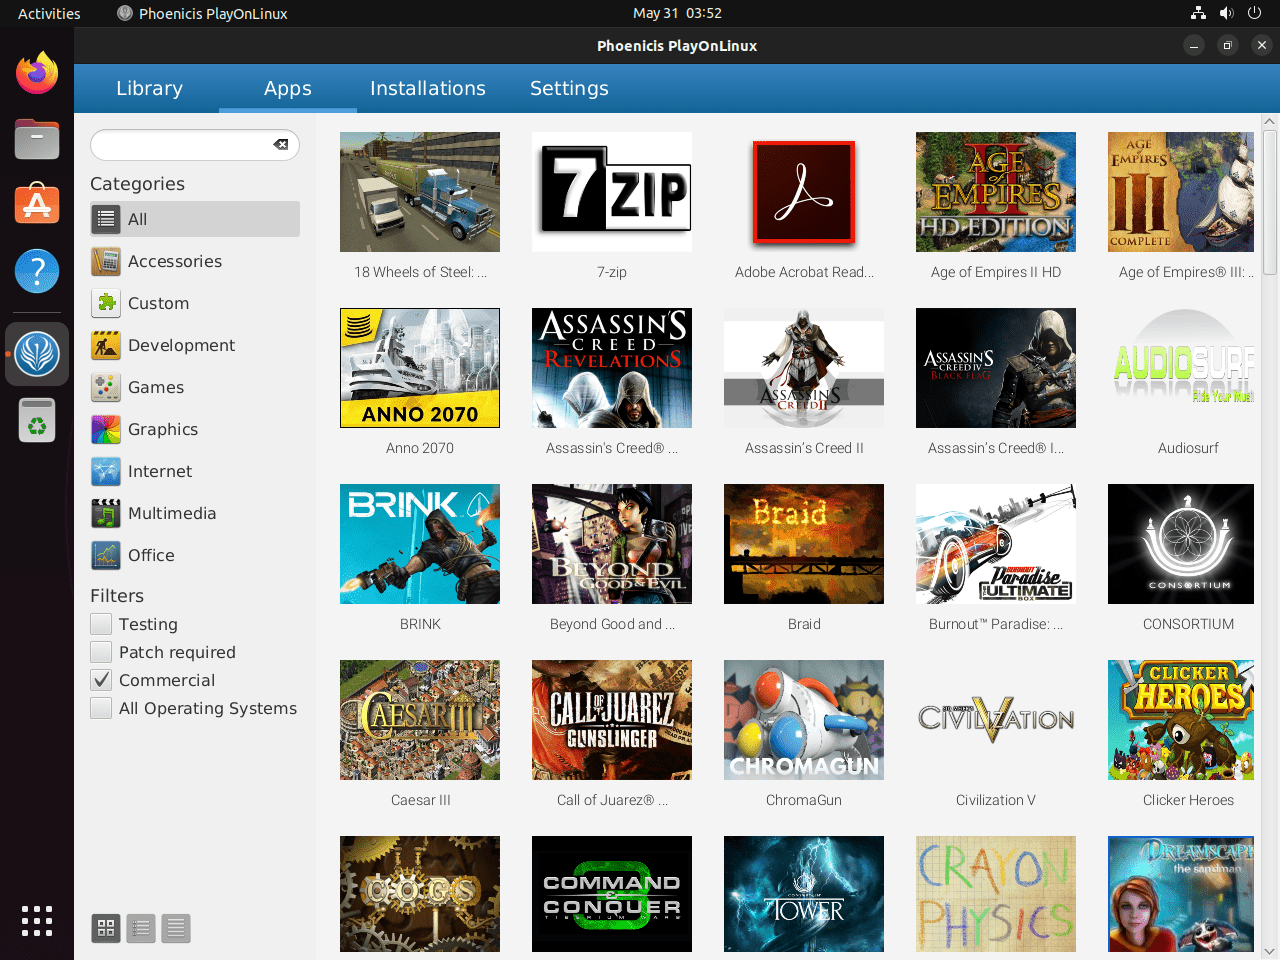Open the 18 Wheels of Steel app tile

[420, 192]
